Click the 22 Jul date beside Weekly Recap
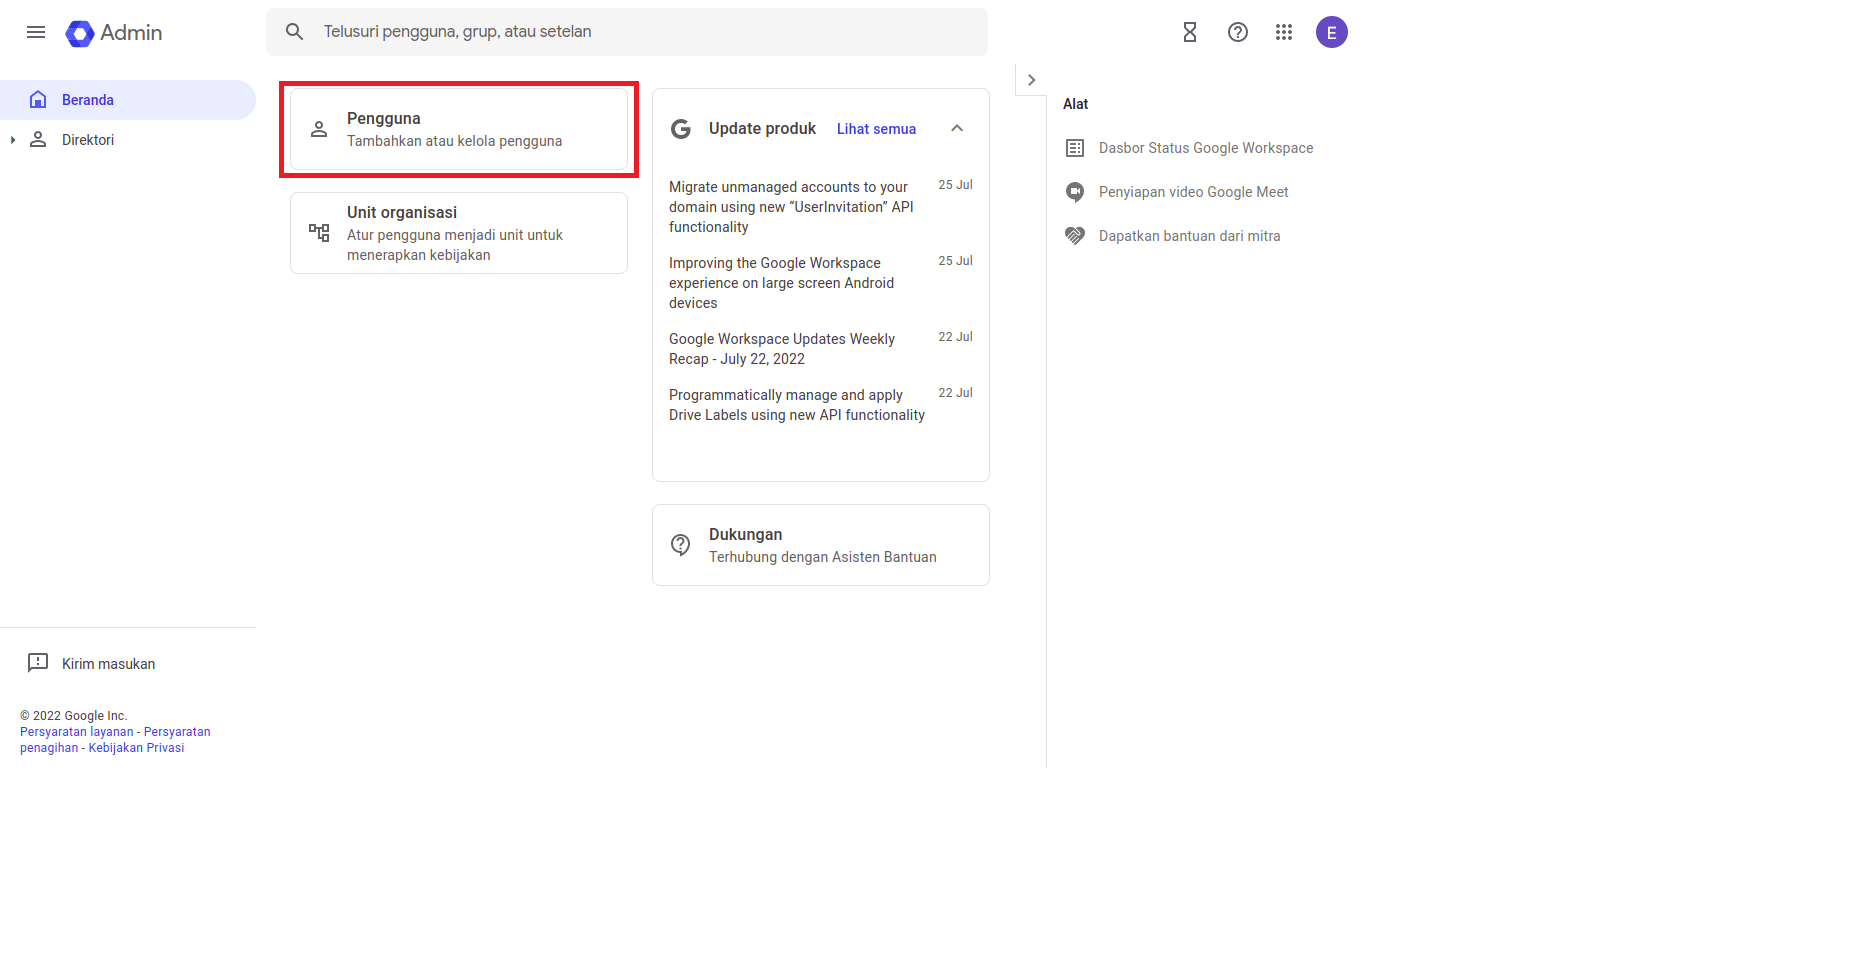 tap(955, 337)
